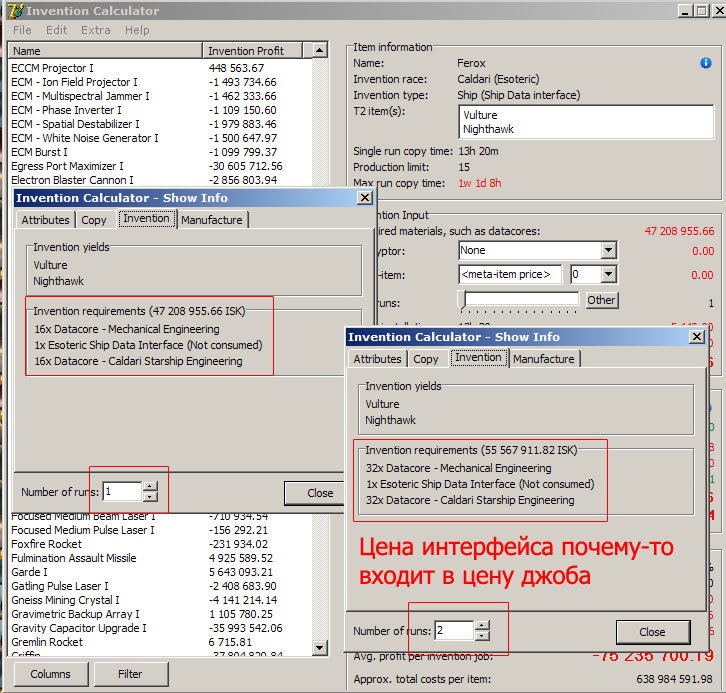Screen dimensions: 726x693
Task: Select ECM - Spatial Destabilizer I row
Action: point(160,124)
